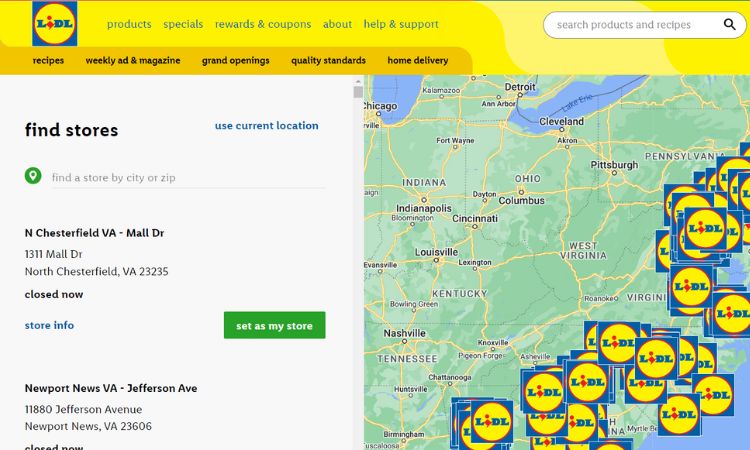The width and height of the screenshot is (750, 450).
Task: Click Cleveland label on the map
Action: pyautogui.click(x=562, y=121)
